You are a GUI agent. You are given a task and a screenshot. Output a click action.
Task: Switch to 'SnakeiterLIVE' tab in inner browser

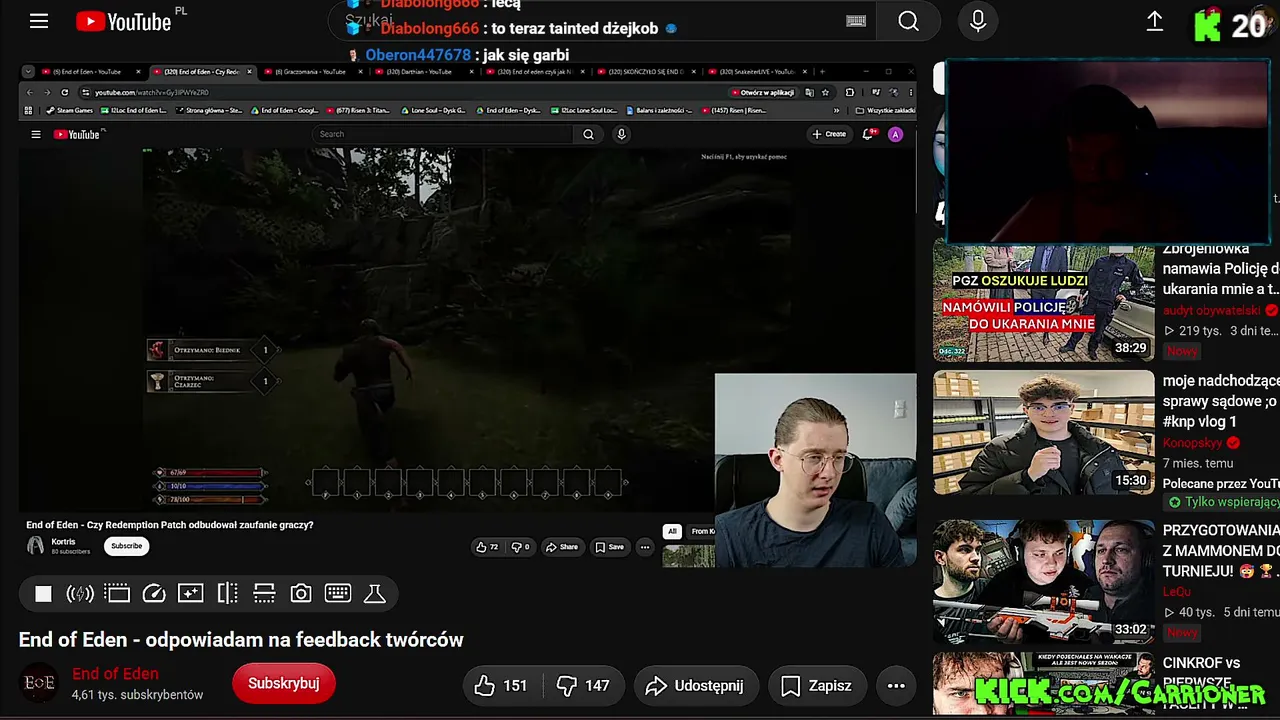coord(757,72)
